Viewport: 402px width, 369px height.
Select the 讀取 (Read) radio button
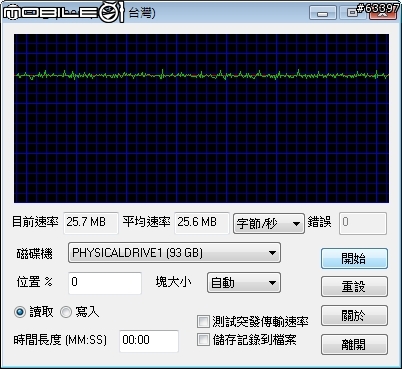pos(20,312)
